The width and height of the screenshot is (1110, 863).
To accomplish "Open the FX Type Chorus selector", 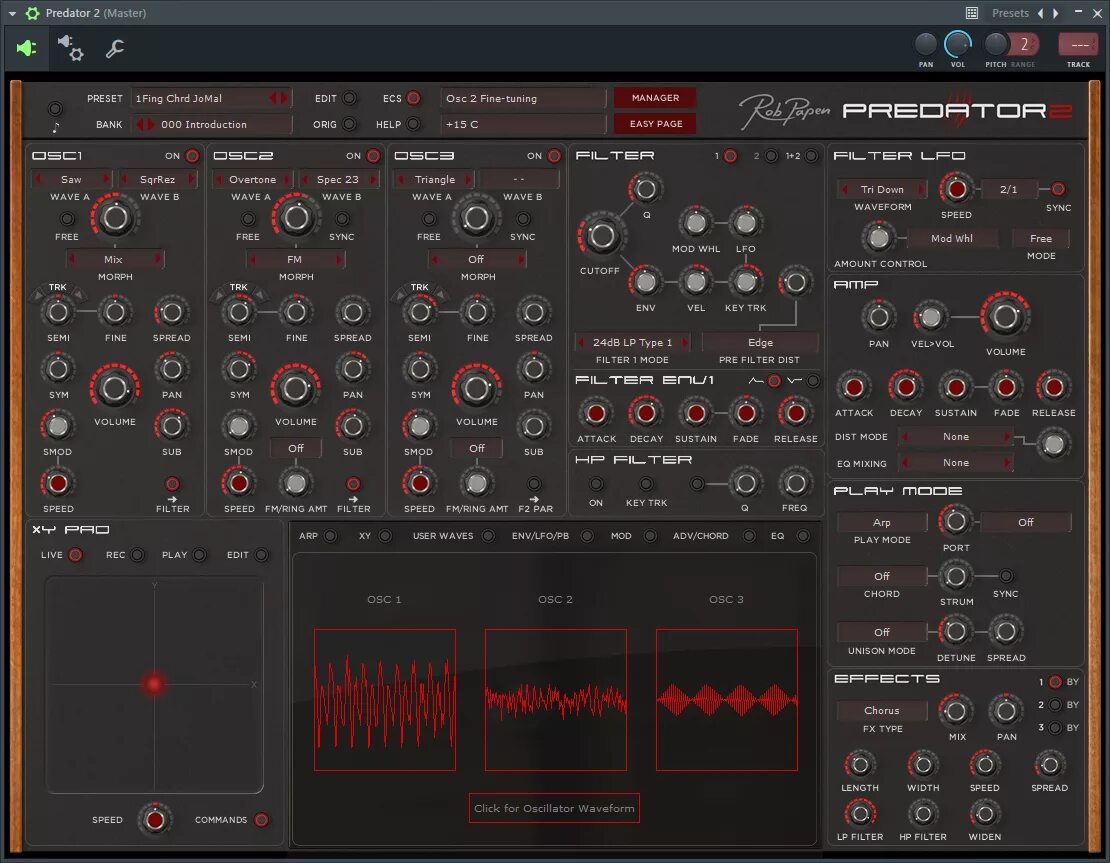I will (882, 710).
